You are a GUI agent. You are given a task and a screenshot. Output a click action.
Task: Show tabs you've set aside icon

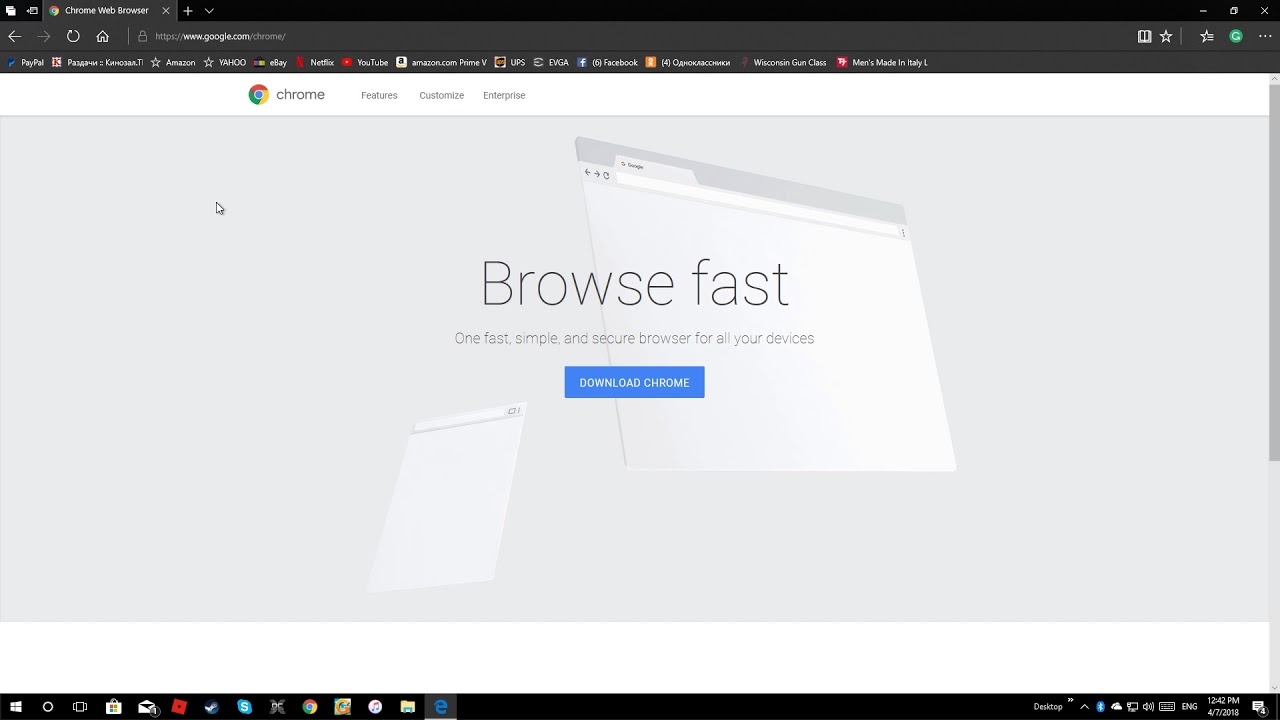coord(11,10)
